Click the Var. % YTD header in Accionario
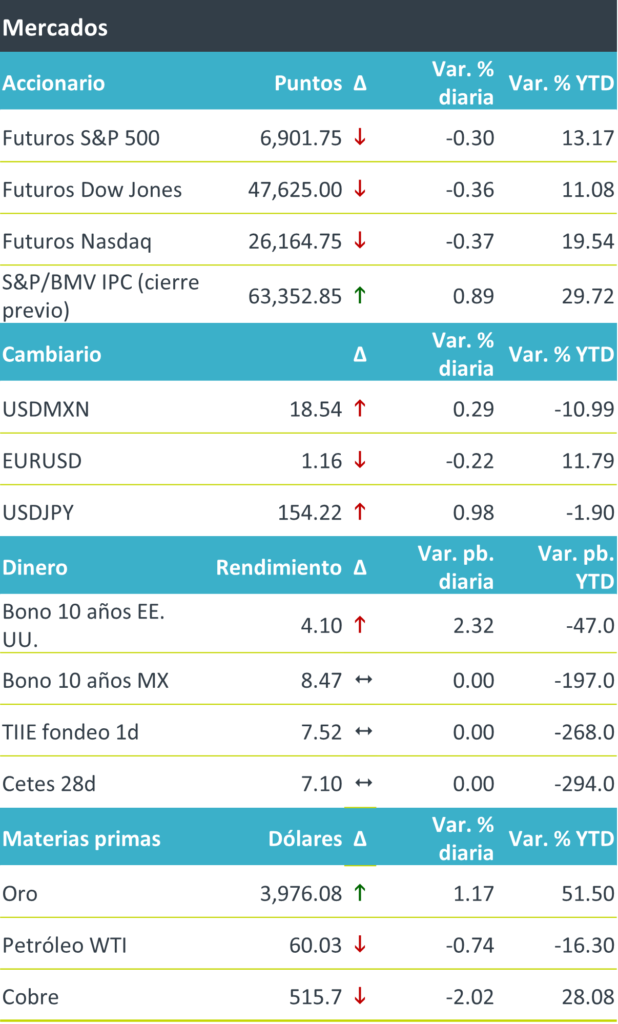The height and width of the screenshot is (1024, 618). [561, 83]
